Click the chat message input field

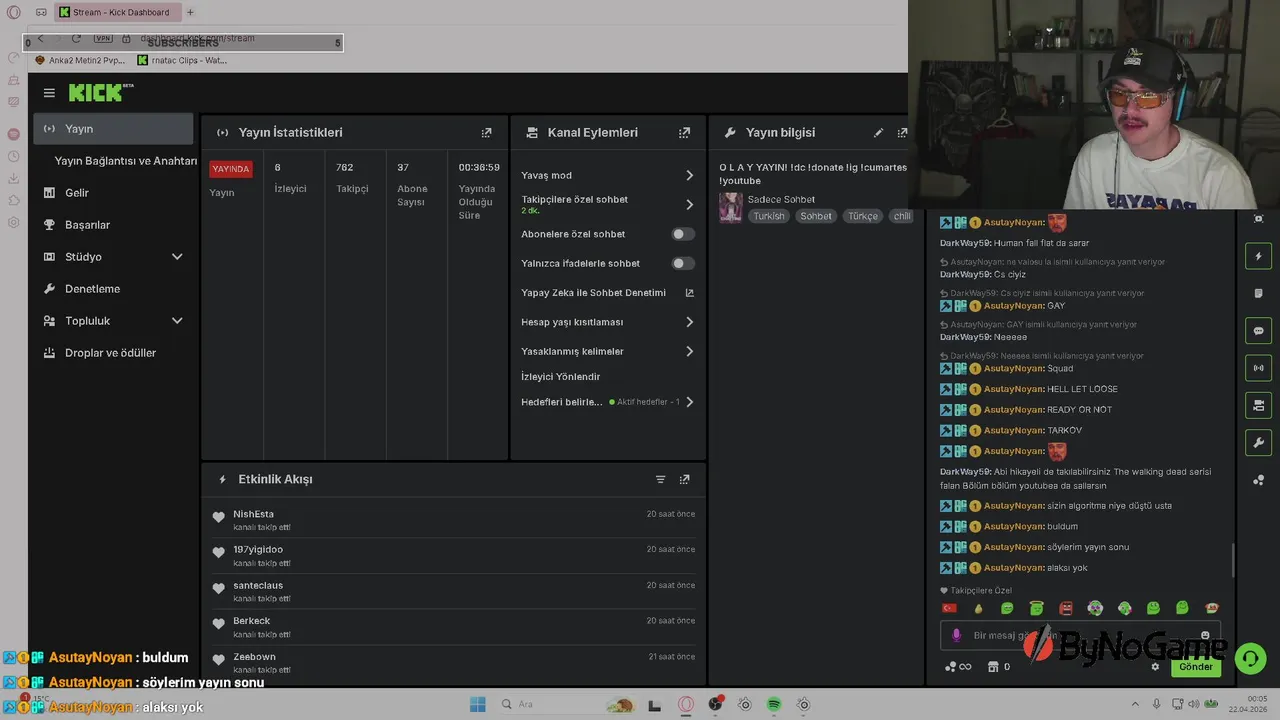coord(1080,635)
